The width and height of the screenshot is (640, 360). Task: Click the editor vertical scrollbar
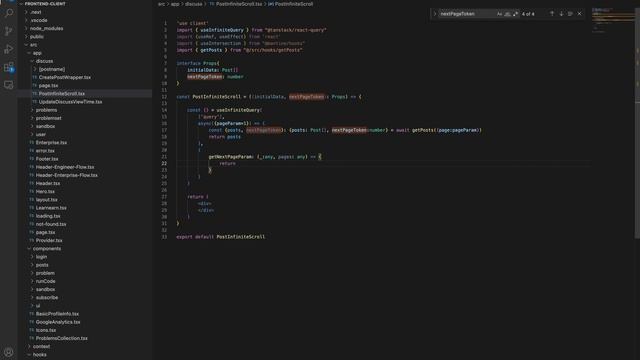[x=637, y=122]
